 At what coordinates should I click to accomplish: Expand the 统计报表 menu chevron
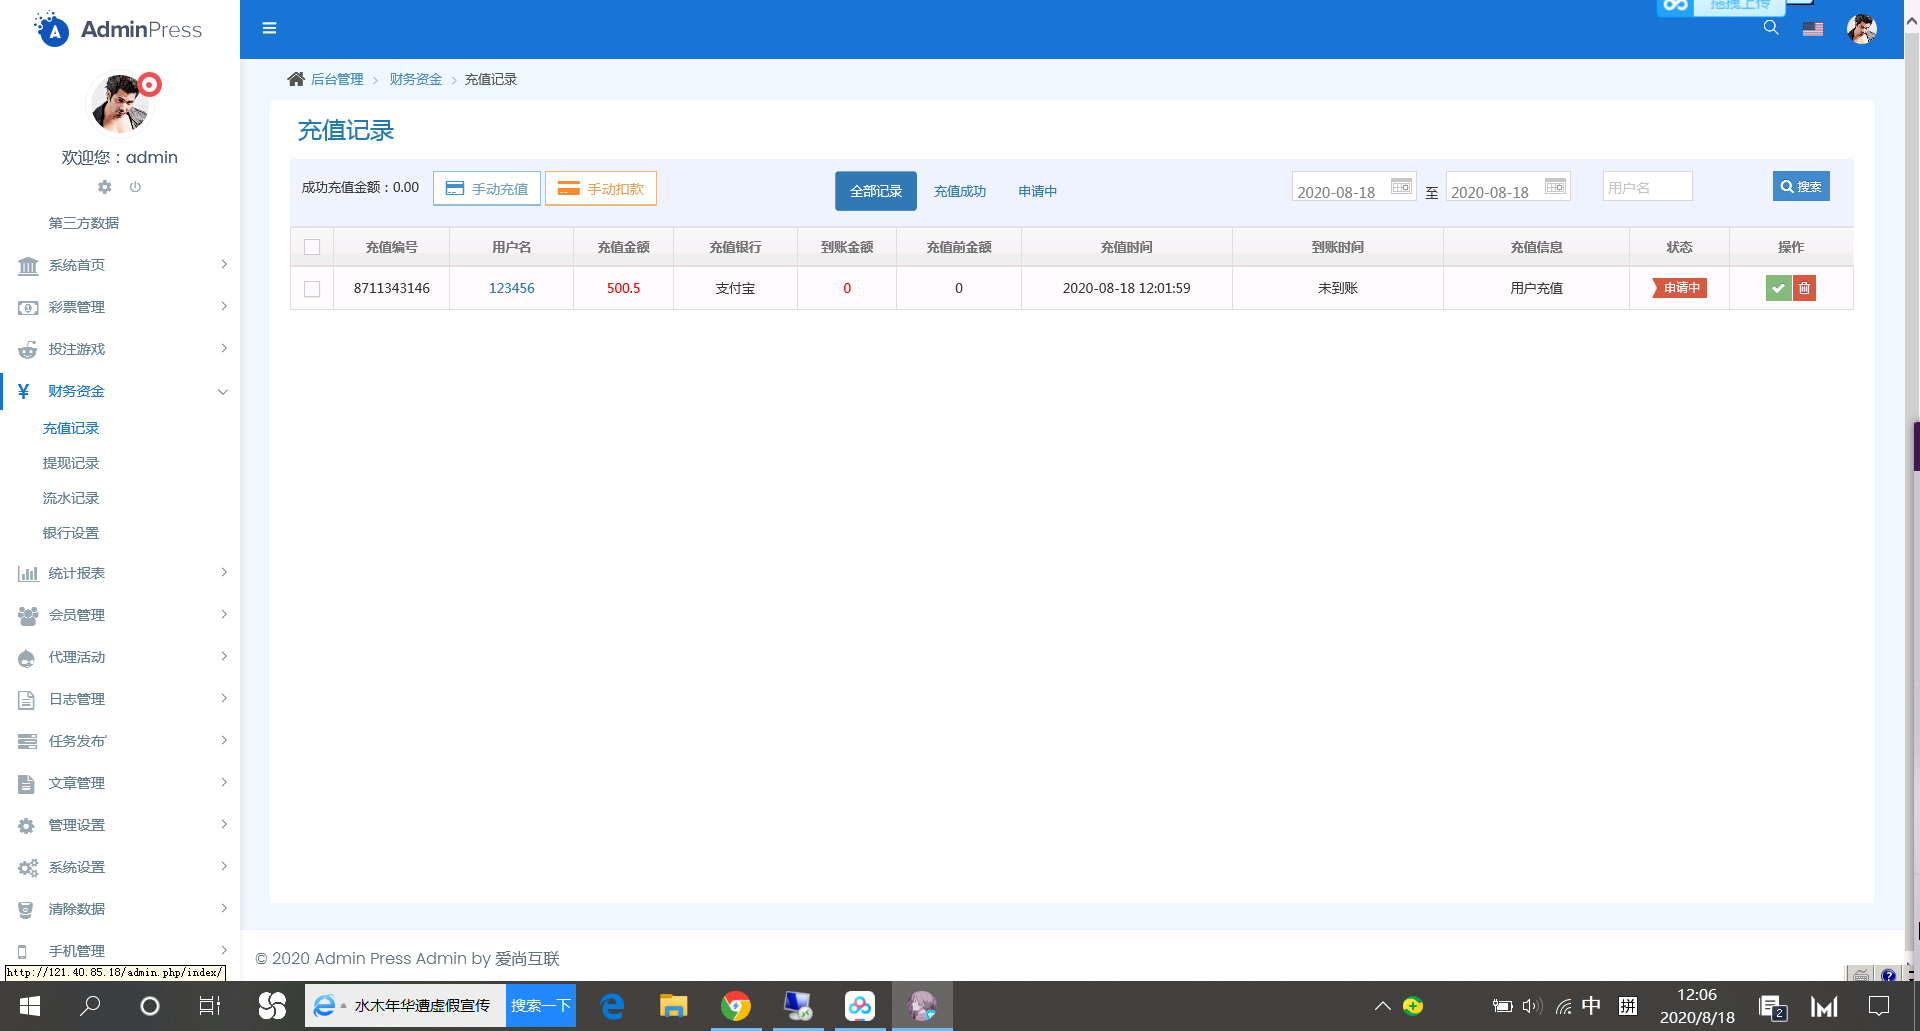pyautogui.click(x=224, y=573)
